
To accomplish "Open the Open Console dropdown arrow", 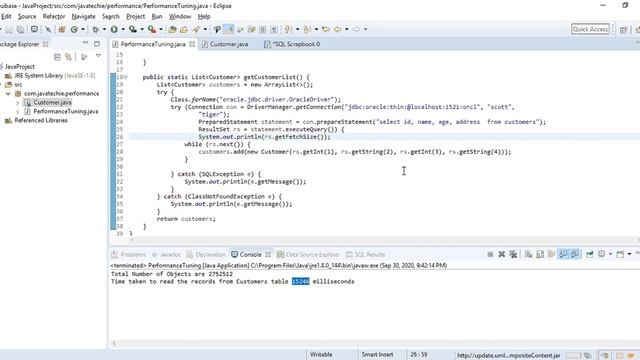I will [x=629, y=254].
